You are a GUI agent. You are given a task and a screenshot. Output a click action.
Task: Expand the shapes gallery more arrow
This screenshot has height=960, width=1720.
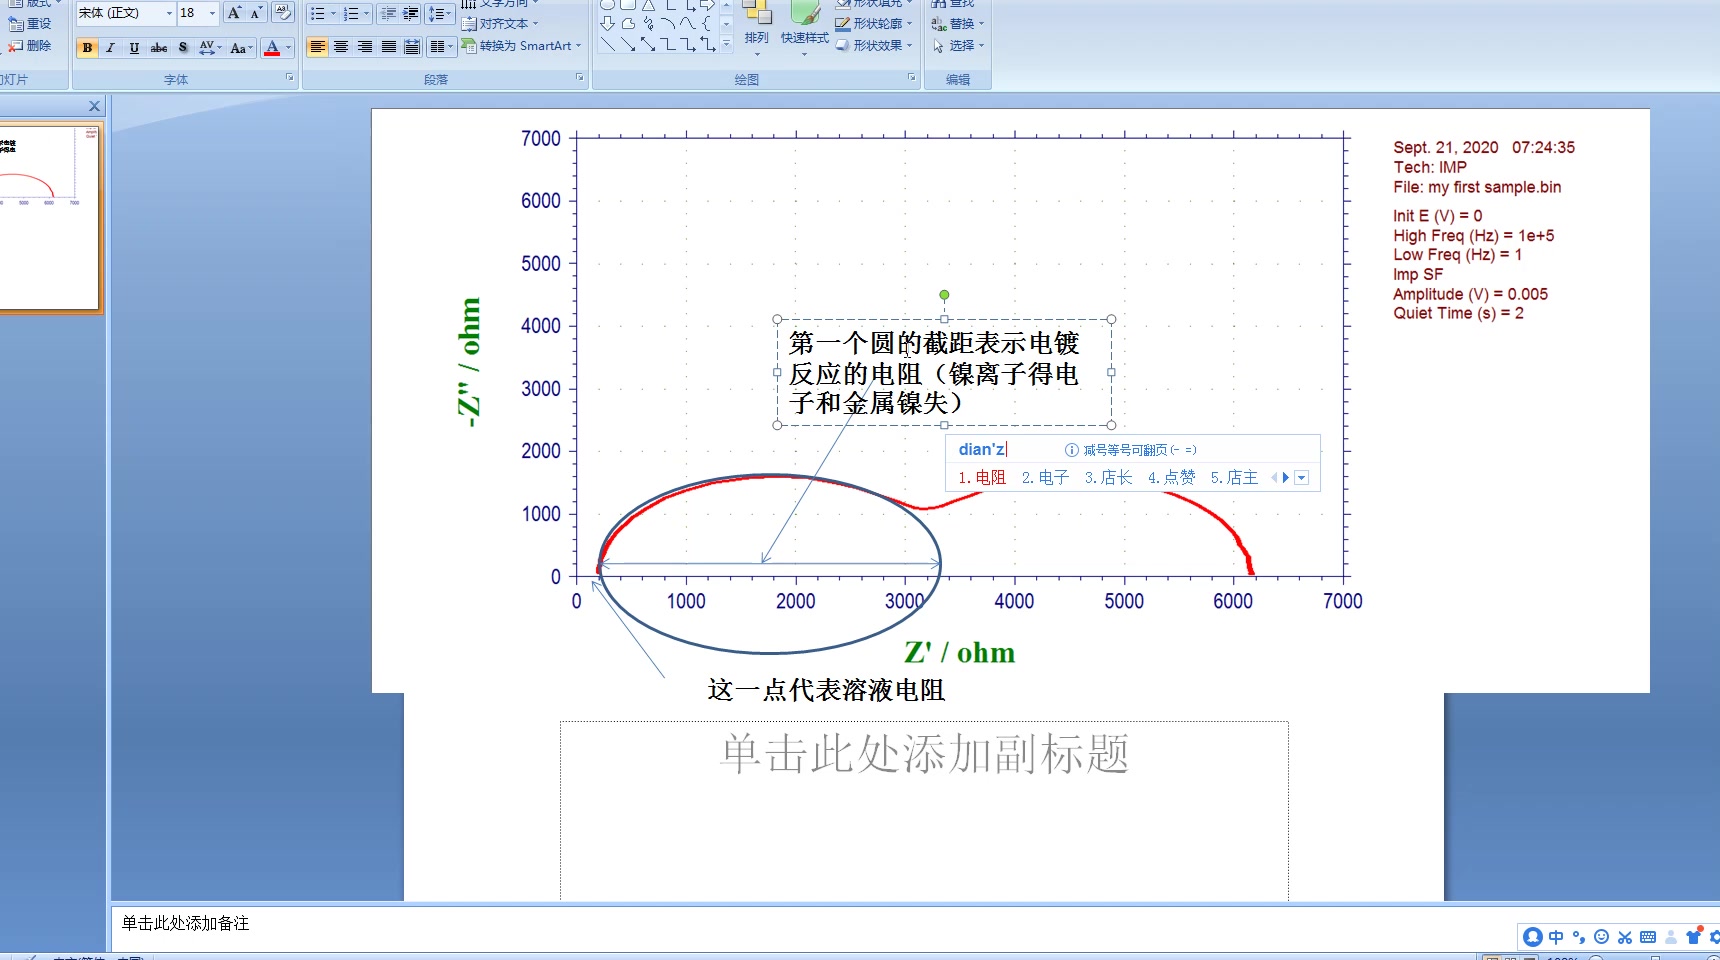pyautogui.click(x=726, y=45)
